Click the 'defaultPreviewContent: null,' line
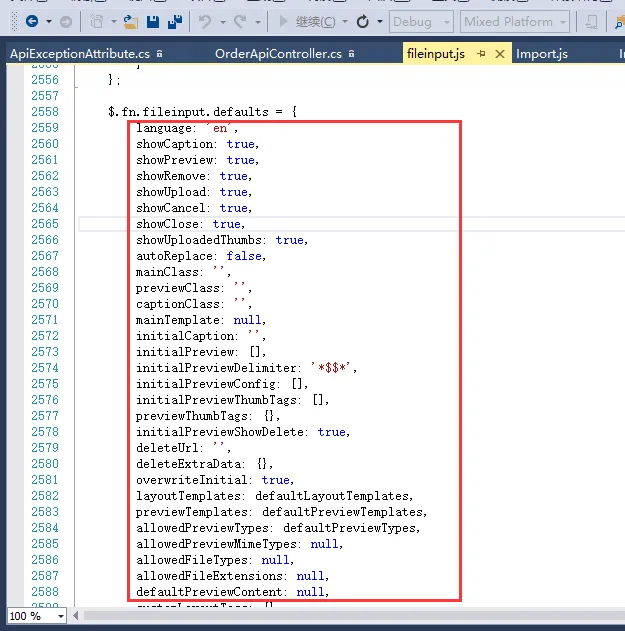The image size is (625, 631). pos(232,592)
